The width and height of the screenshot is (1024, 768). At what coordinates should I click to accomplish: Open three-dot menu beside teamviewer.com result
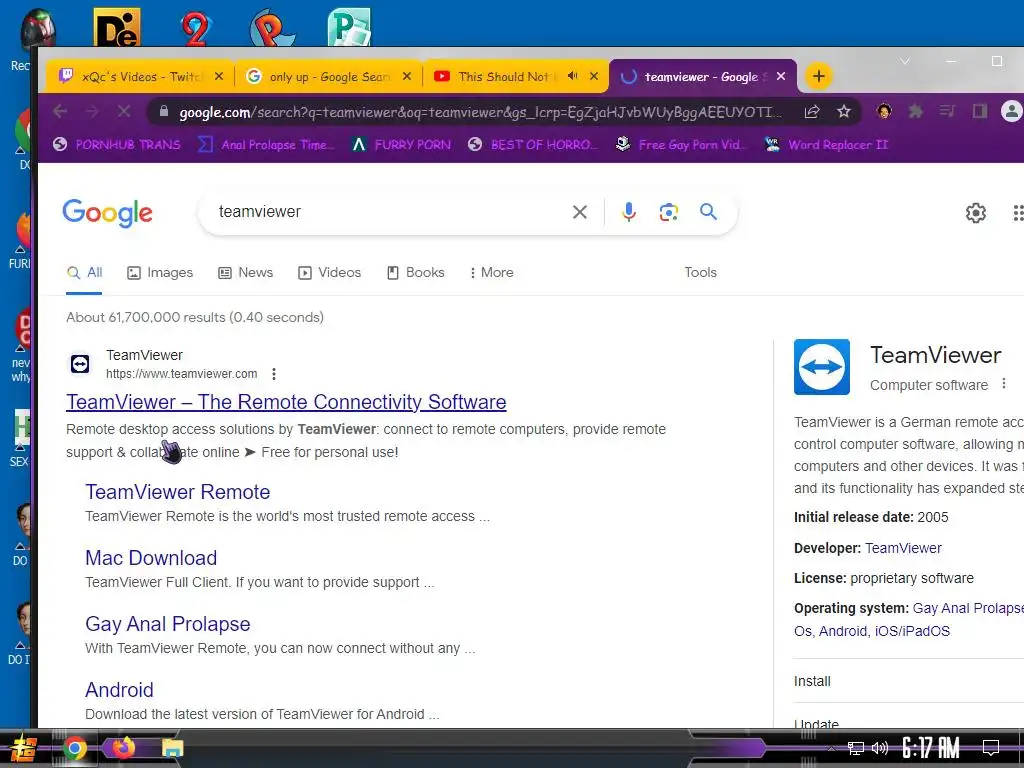274,374
